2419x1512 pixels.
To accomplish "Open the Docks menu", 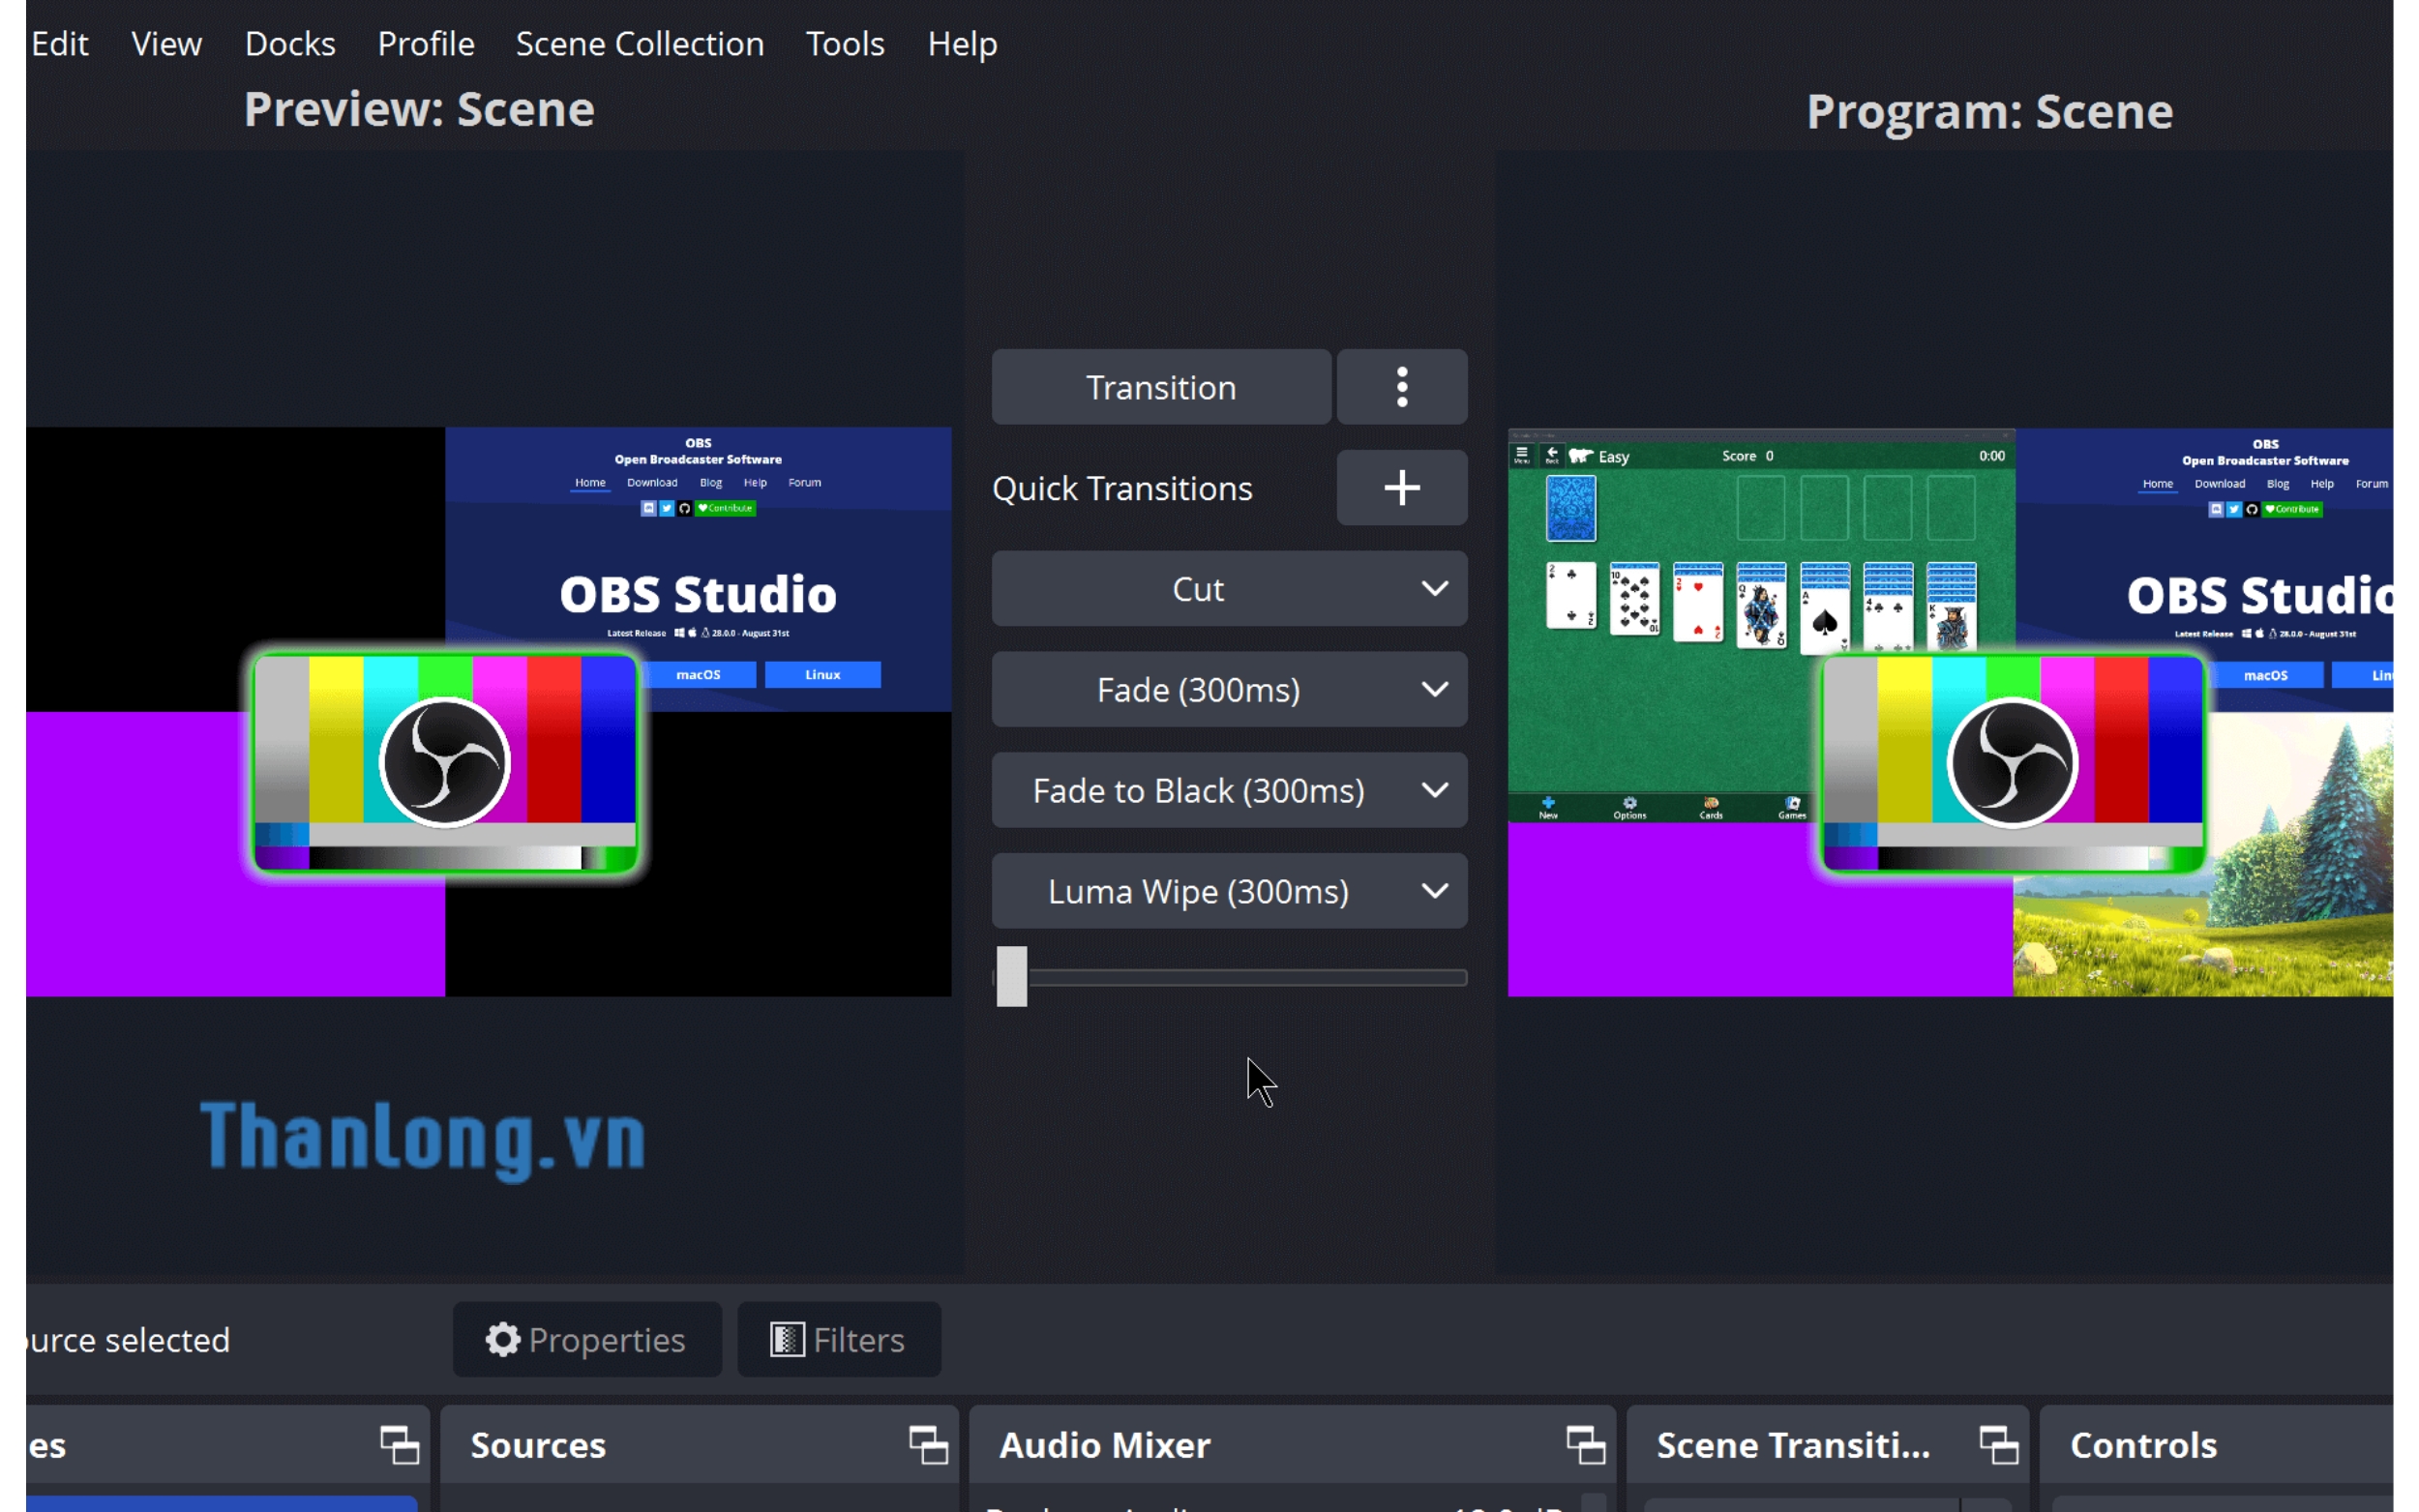I will 290,44.
